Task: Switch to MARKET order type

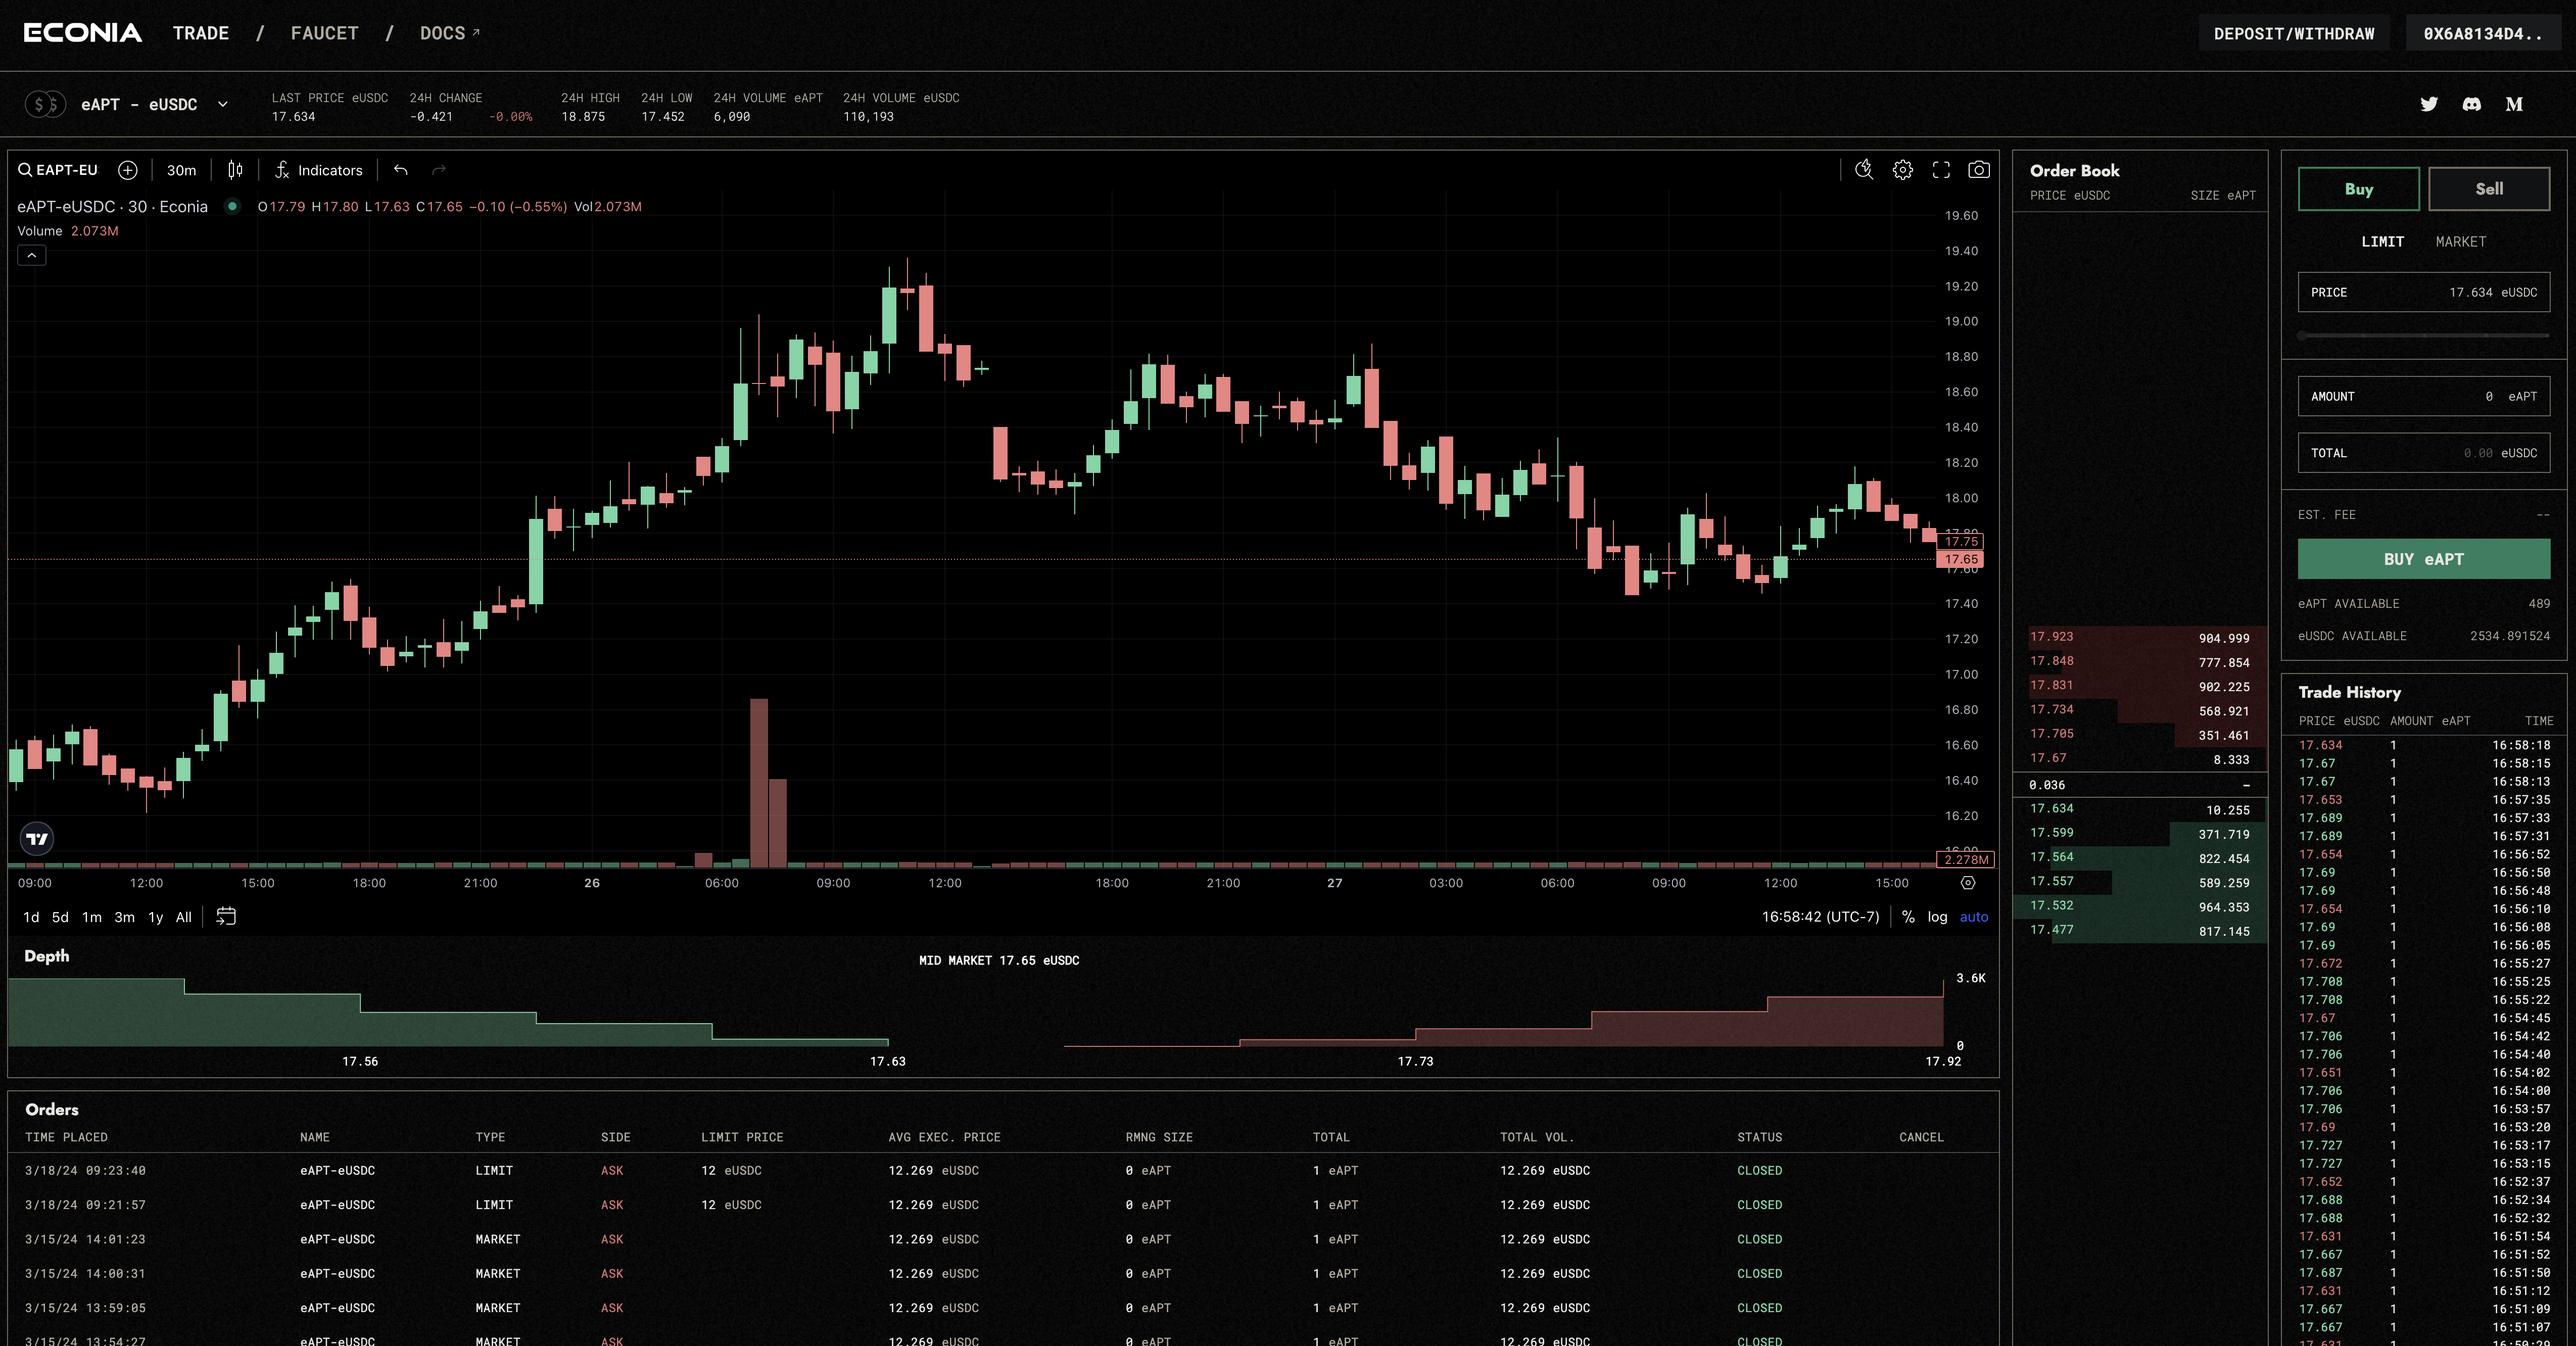Action: coord(2461,242)
